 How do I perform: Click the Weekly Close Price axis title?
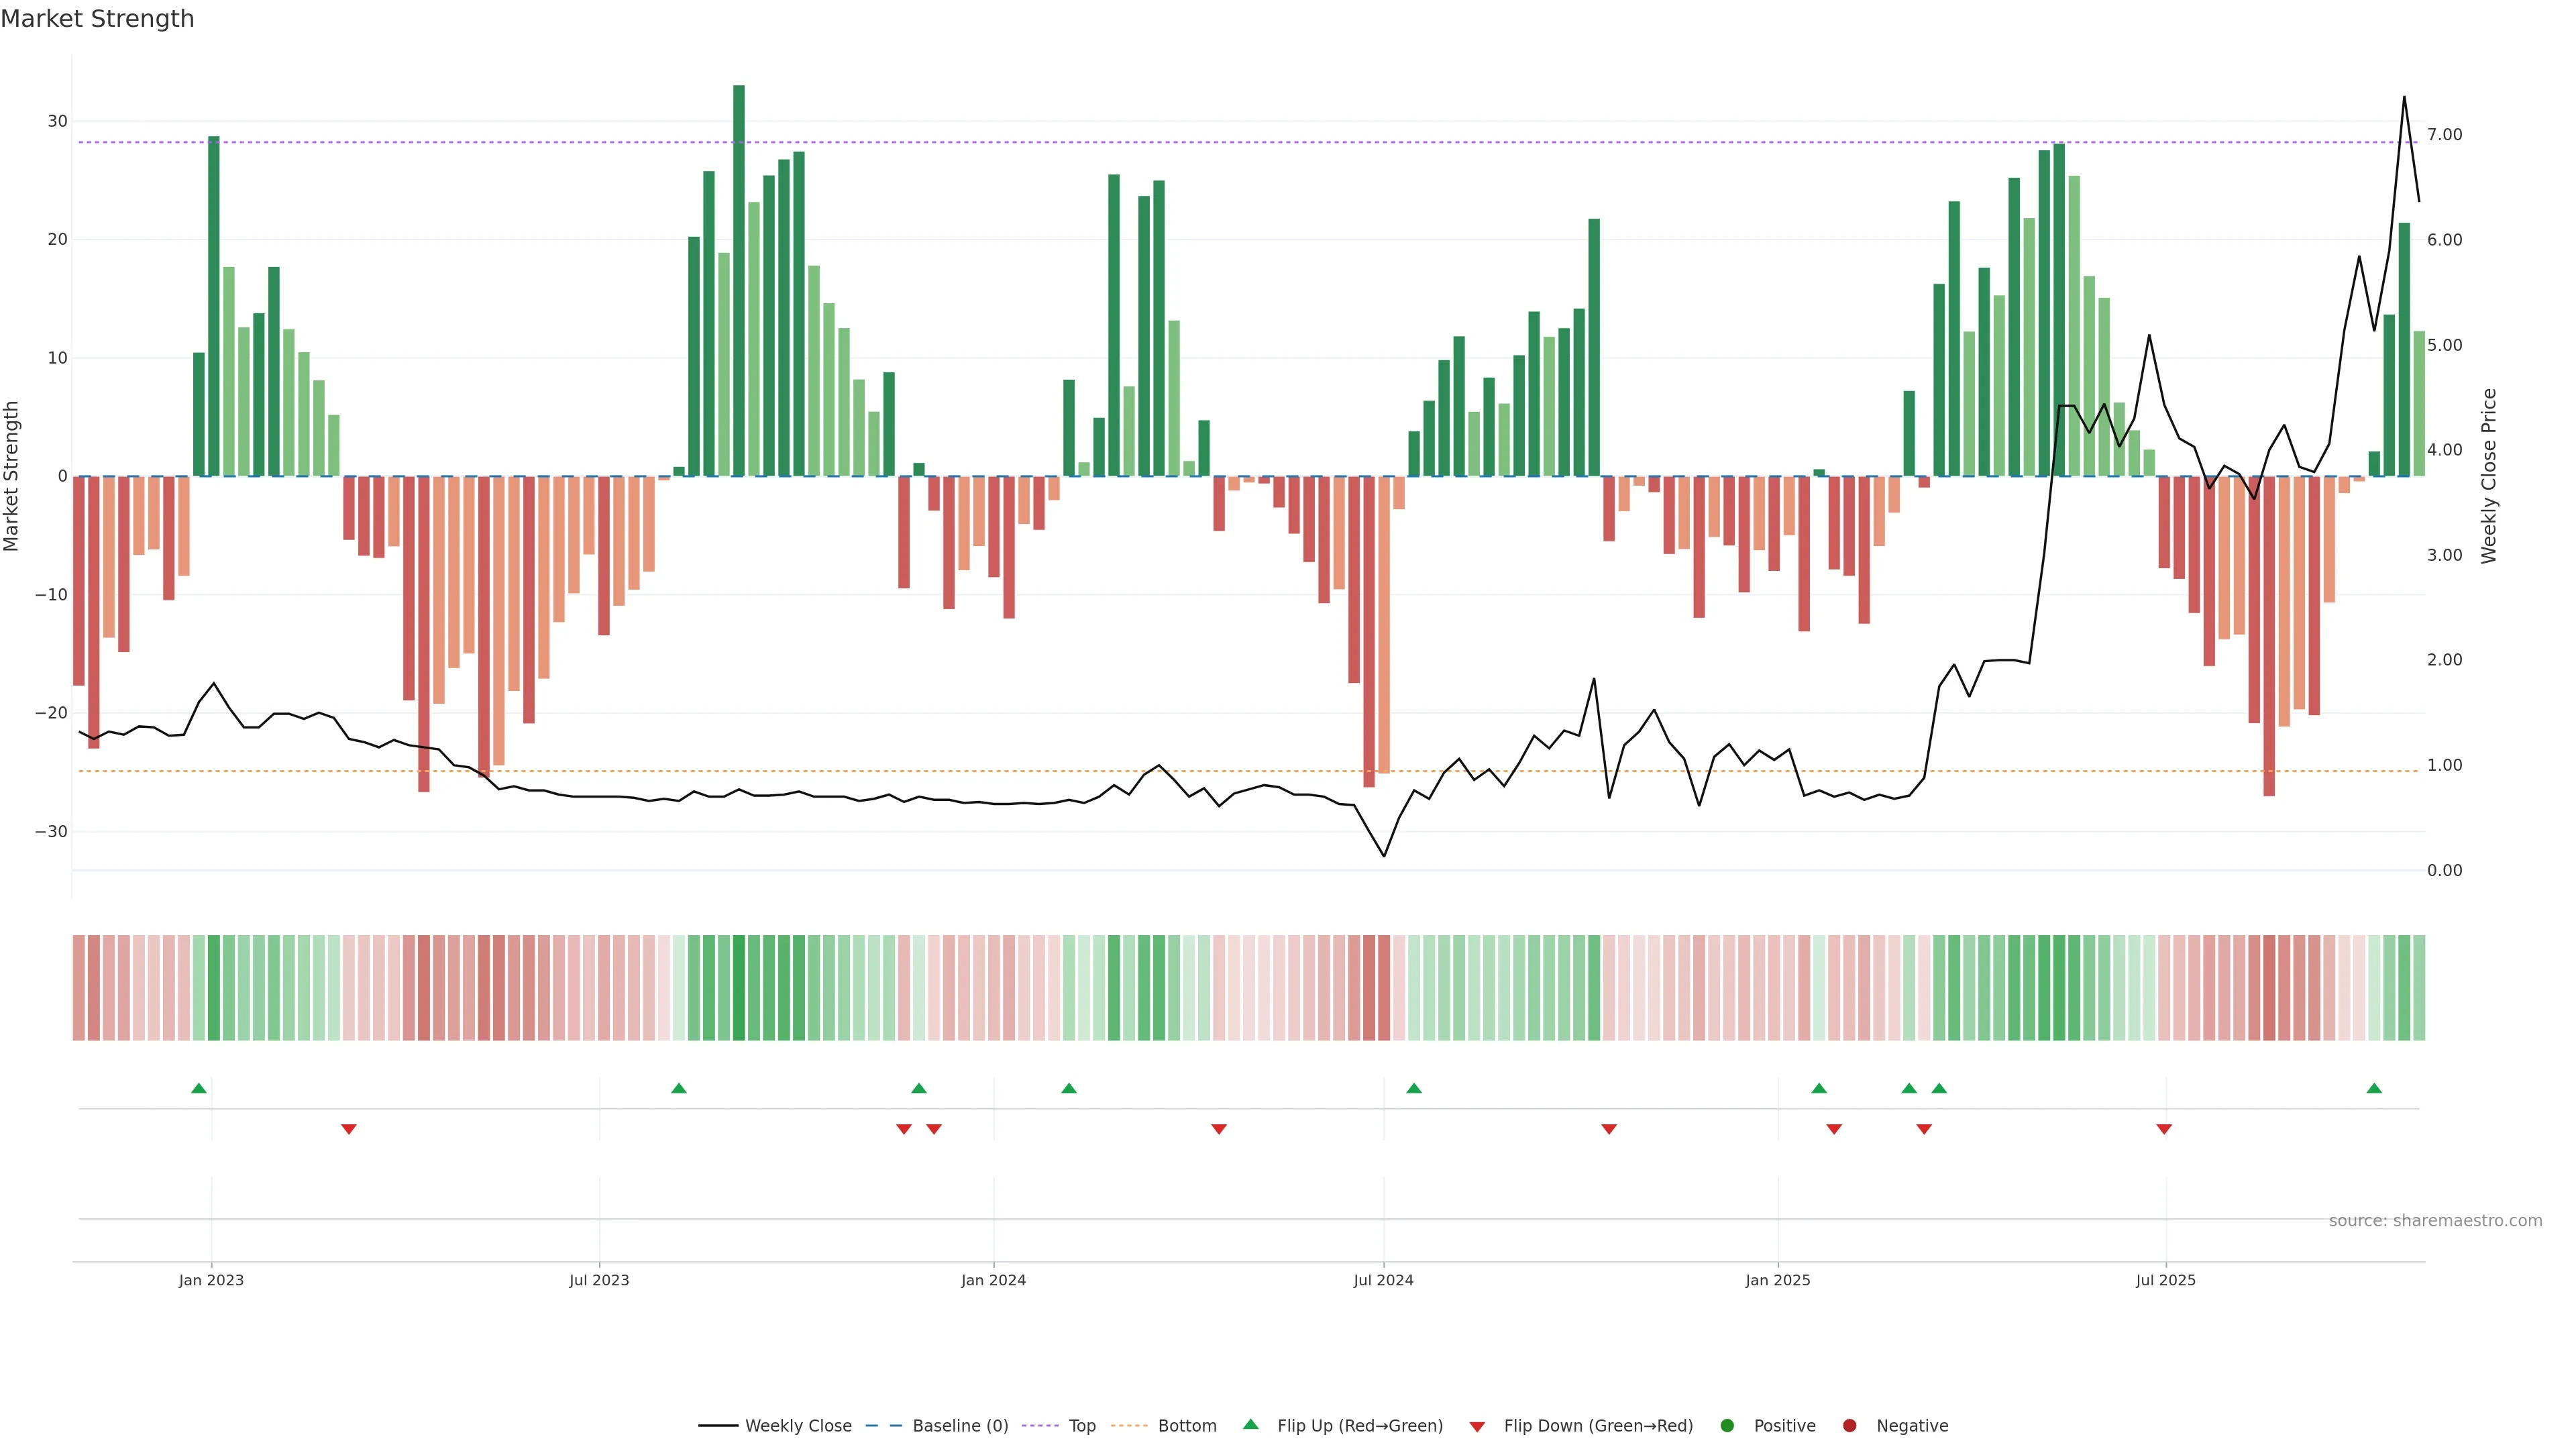2489,476
